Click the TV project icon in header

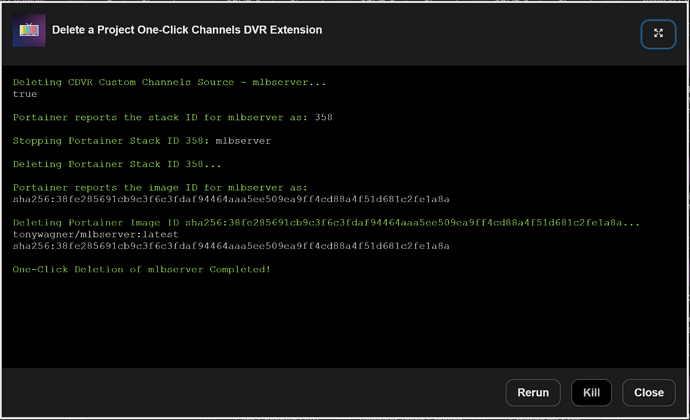29,30
